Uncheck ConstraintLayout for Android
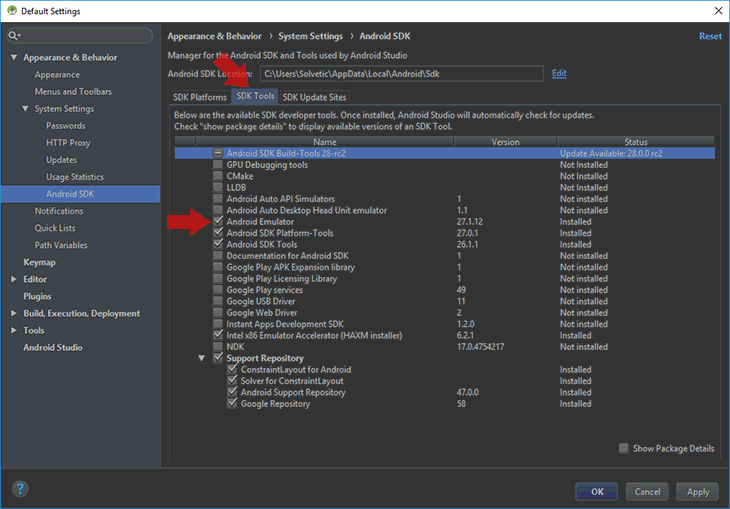Image resolution: width=730 pixels, height=509 pixels. click(x=232, y=369)
